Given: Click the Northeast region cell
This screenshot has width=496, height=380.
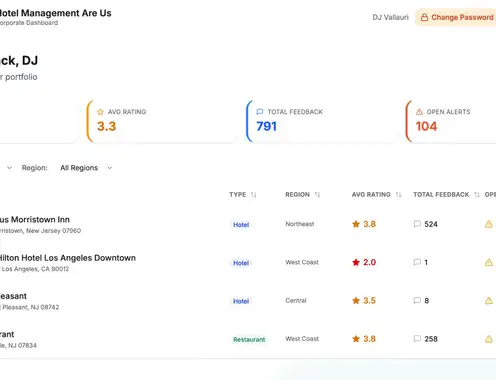Looking at the screenshot, I should [300, 224].
